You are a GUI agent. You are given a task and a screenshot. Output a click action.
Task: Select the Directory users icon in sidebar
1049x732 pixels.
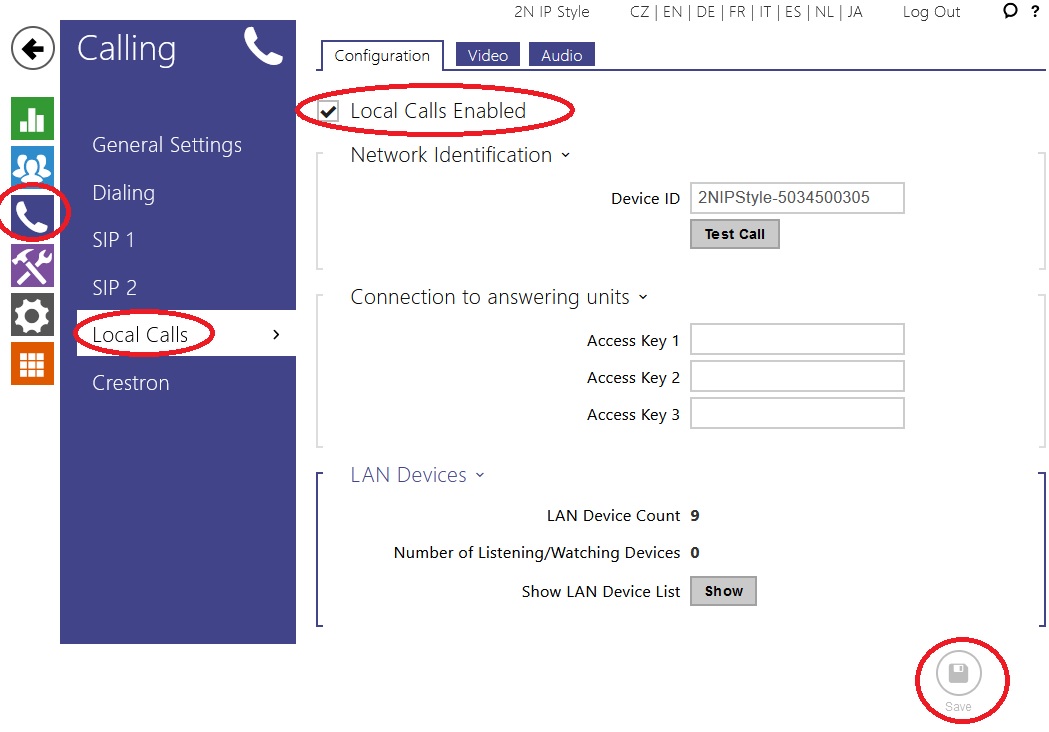pyautogui.click(x=32, y=166)
